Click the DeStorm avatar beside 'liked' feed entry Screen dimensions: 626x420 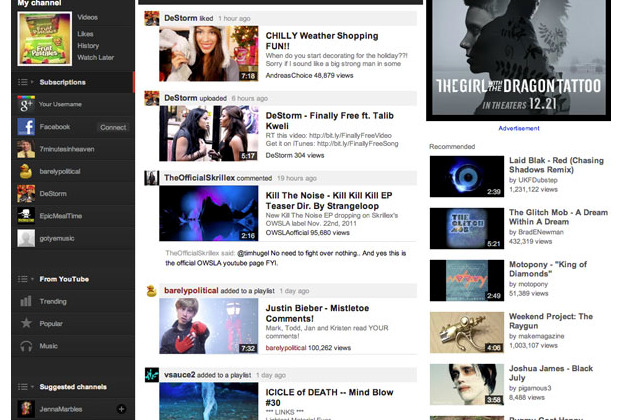tap(152, 18)
